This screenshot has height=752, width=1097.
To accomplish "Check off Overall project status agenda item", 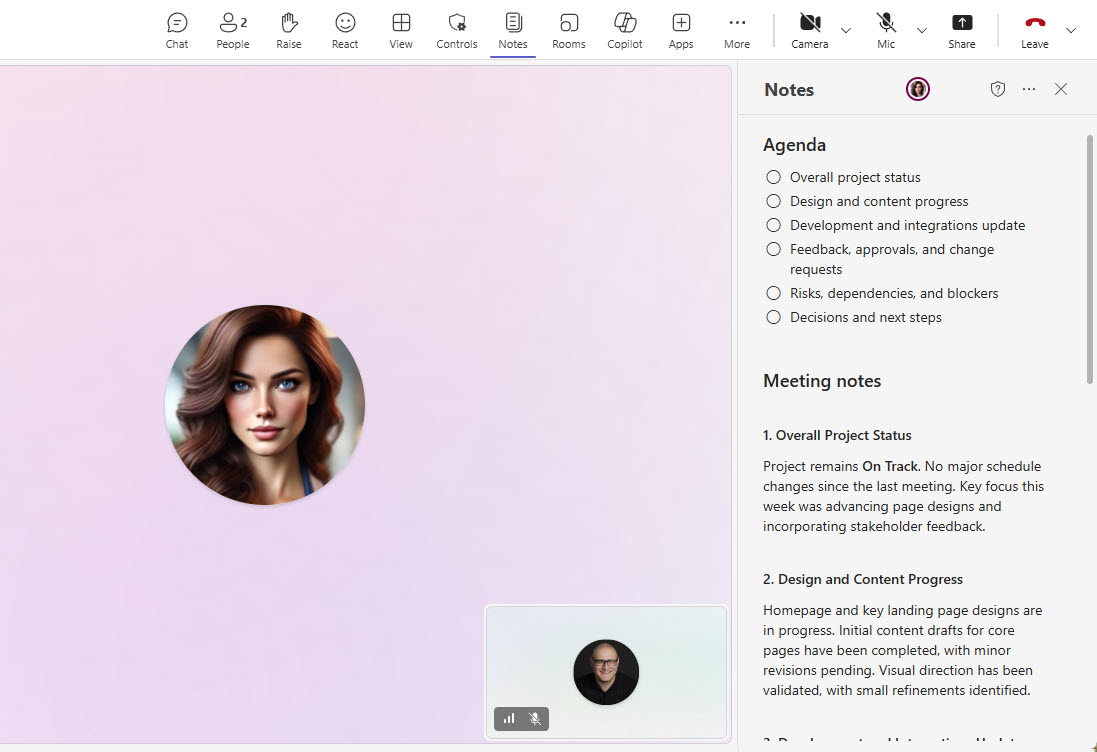I will coord(773,177).
